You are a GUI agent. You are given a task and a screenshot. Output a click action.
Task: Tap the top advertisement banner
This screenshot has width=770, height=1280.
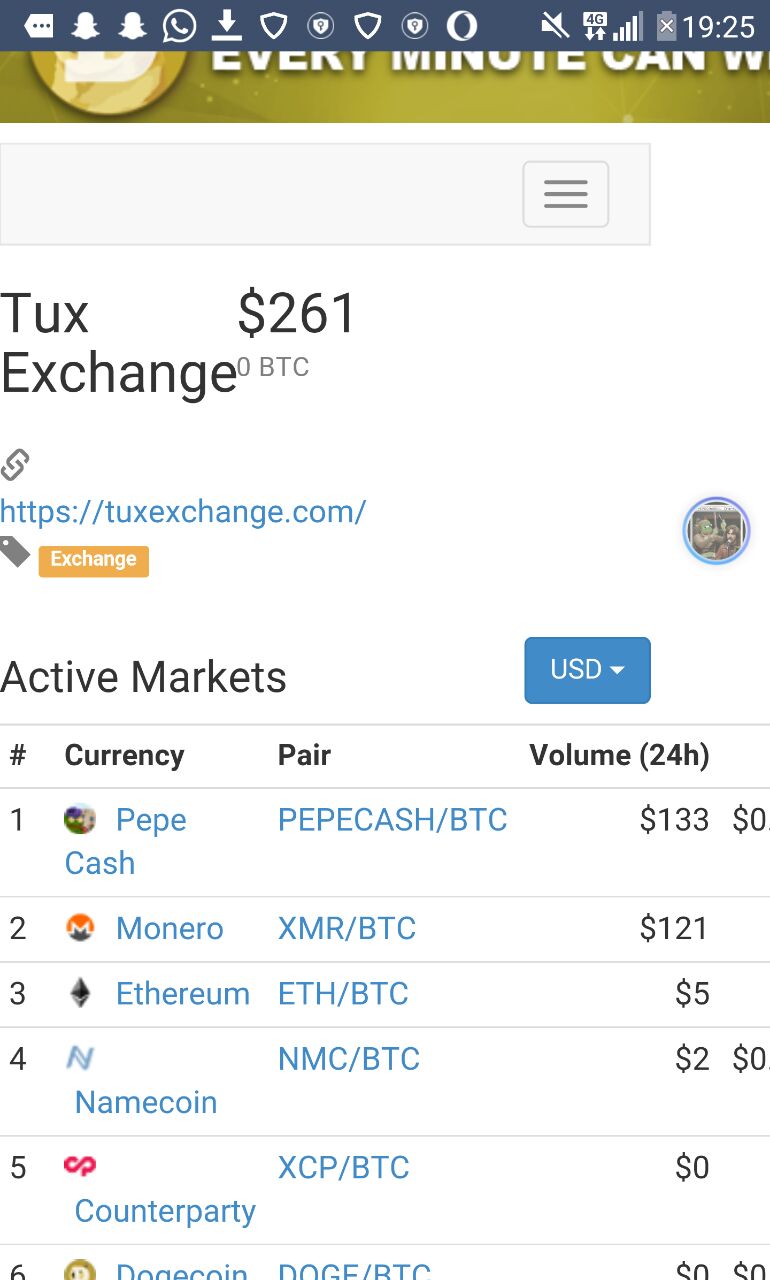[385, 86]
